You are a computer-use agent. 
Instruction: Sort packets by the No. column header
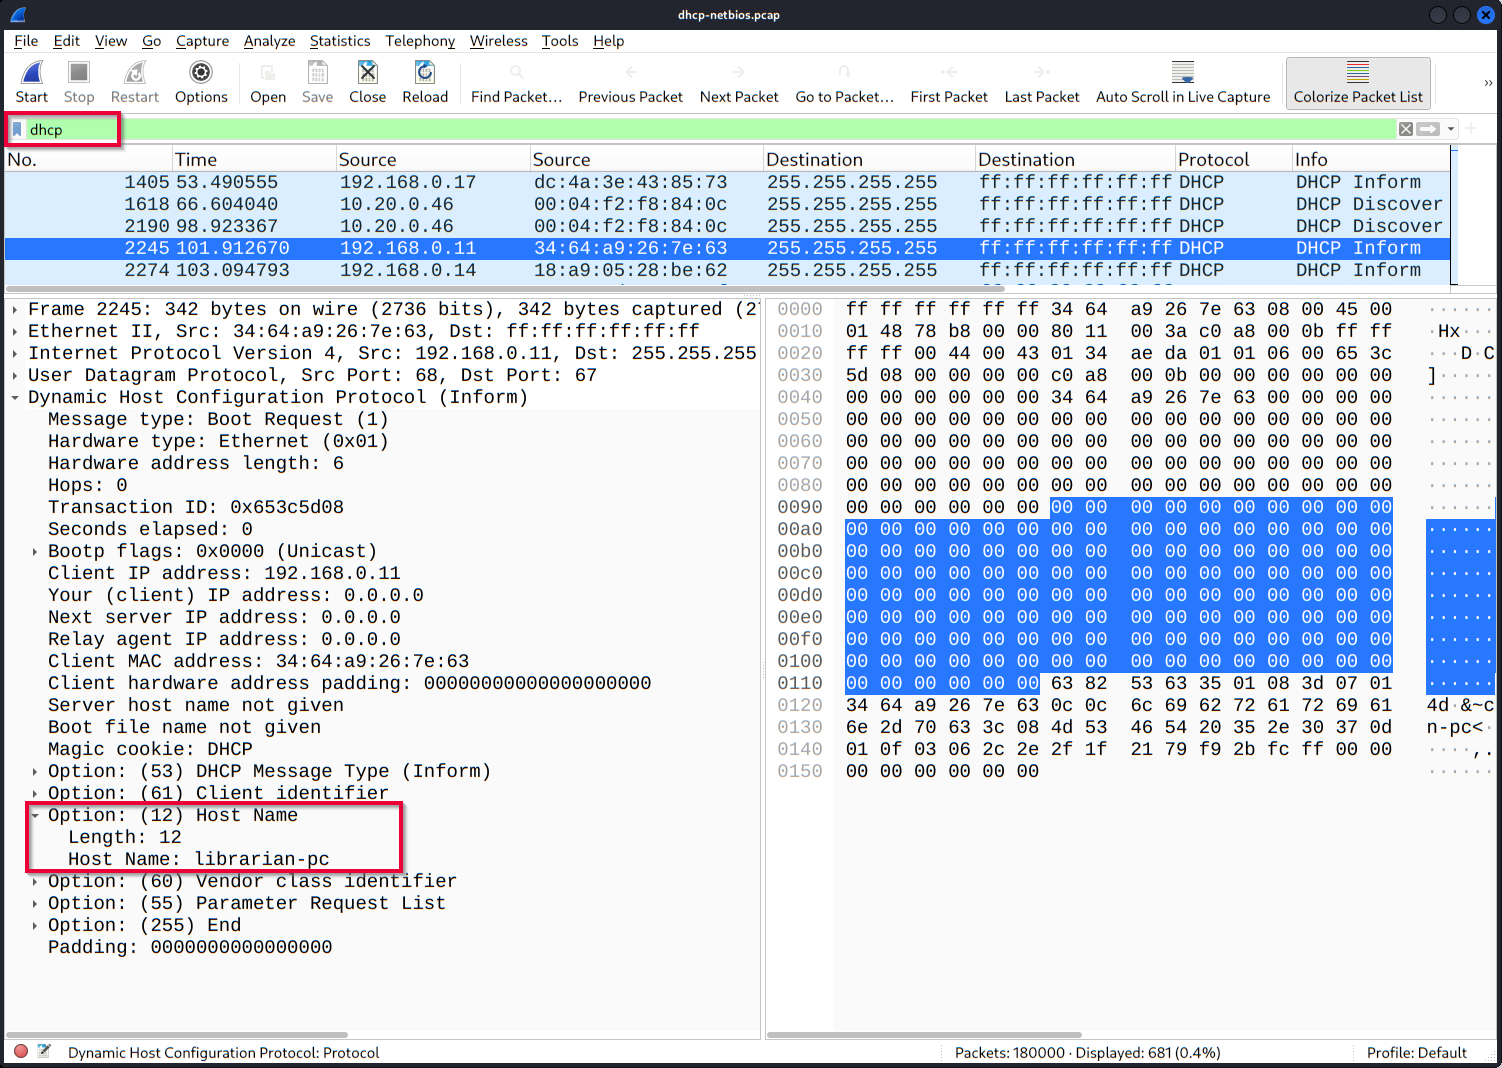coord(88,159)
